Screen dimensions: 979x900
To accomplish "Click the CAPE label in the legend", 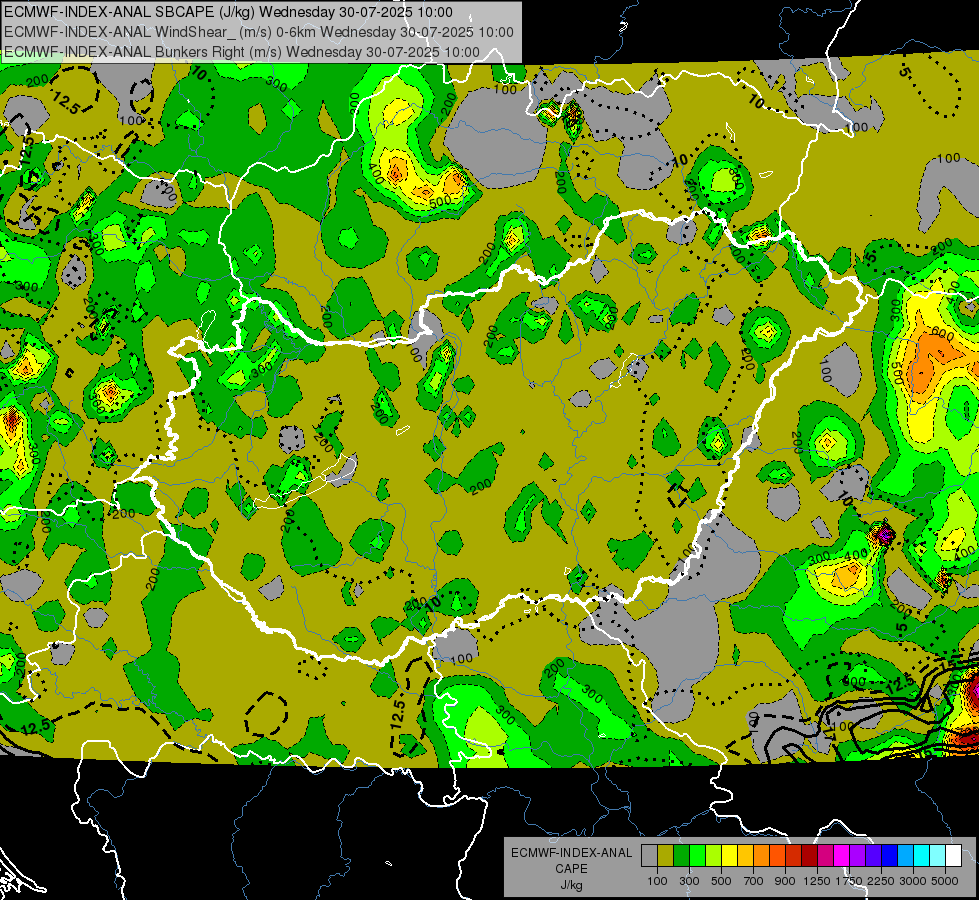I will (x=571, y=869).
